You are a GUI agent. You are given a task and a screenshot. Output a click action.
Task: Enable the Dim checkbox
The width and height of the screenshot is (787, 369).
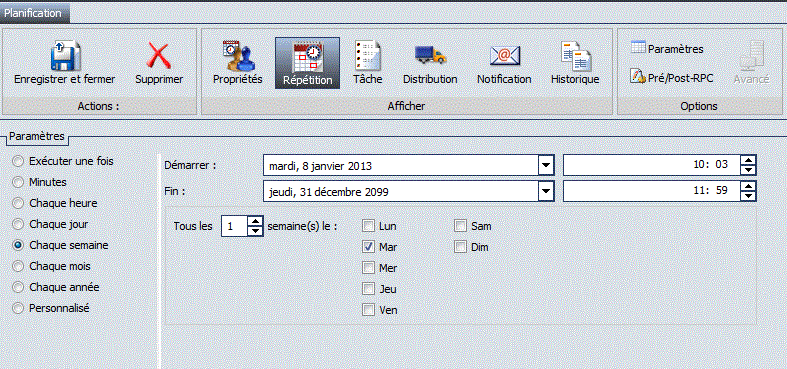pos(460,247)
